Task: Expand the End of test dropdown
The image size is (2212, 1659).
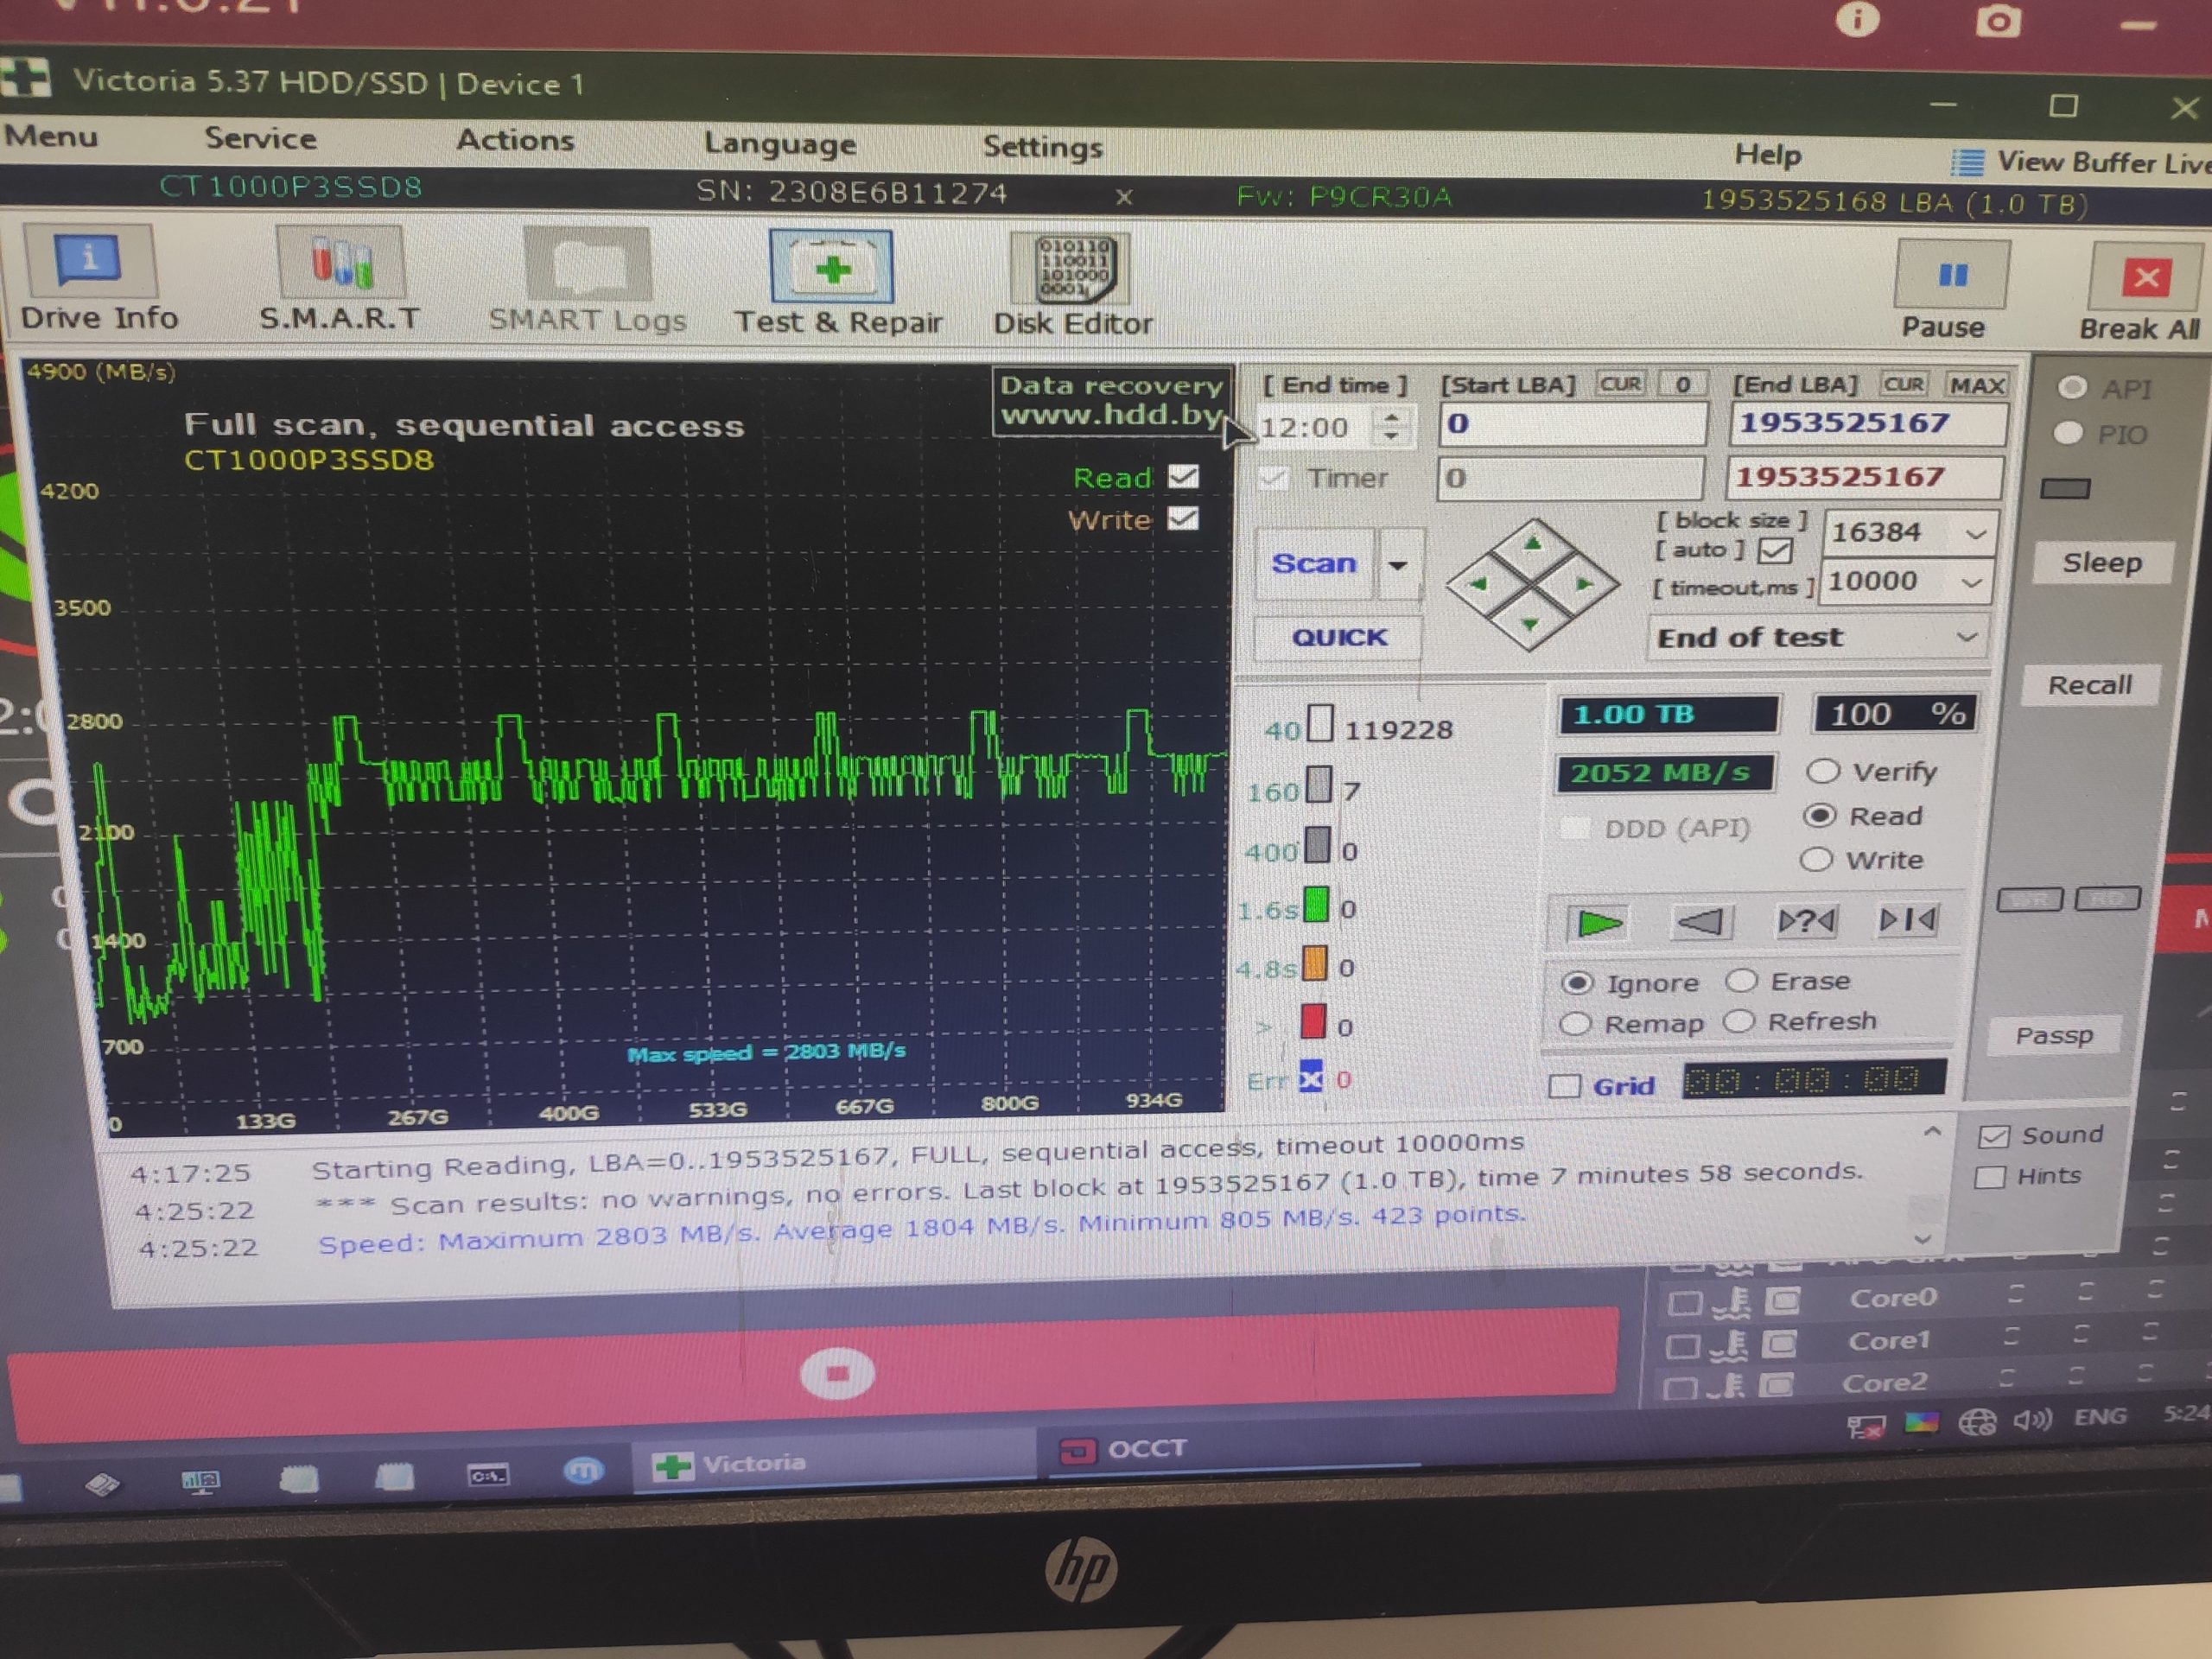Action: point(1965,638)
